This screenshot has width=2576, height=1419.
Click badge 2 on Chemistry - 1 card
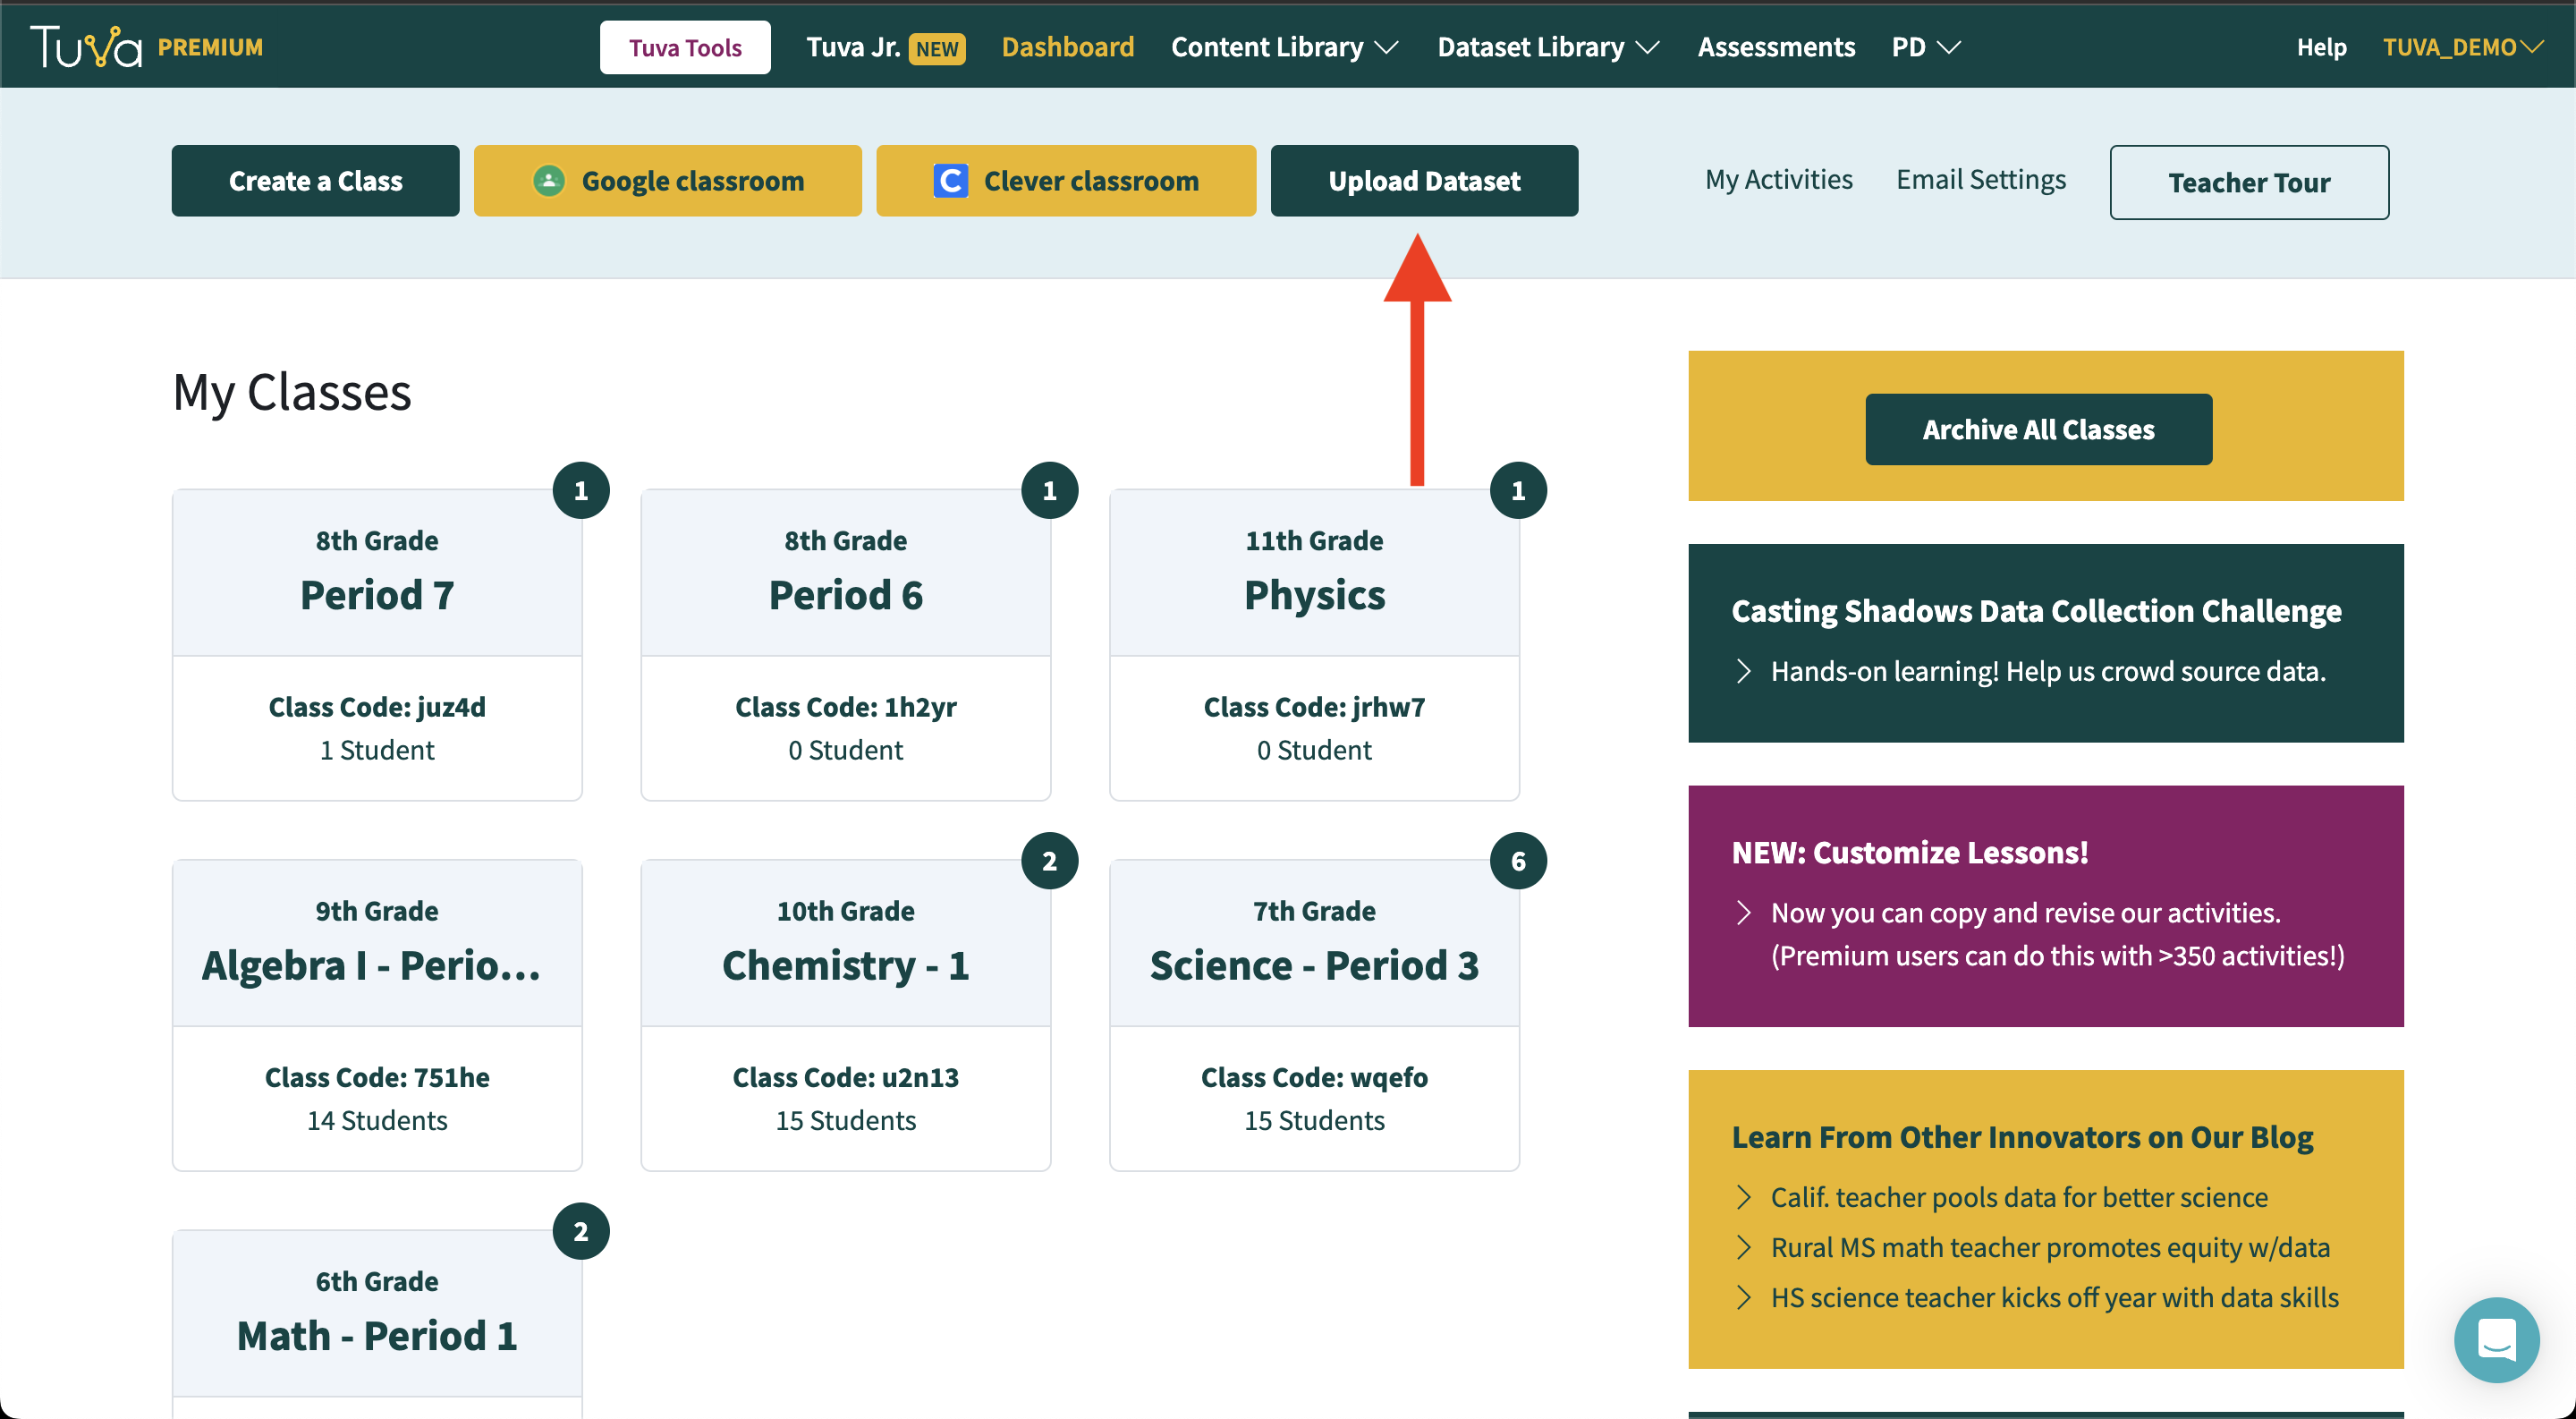1049,861
